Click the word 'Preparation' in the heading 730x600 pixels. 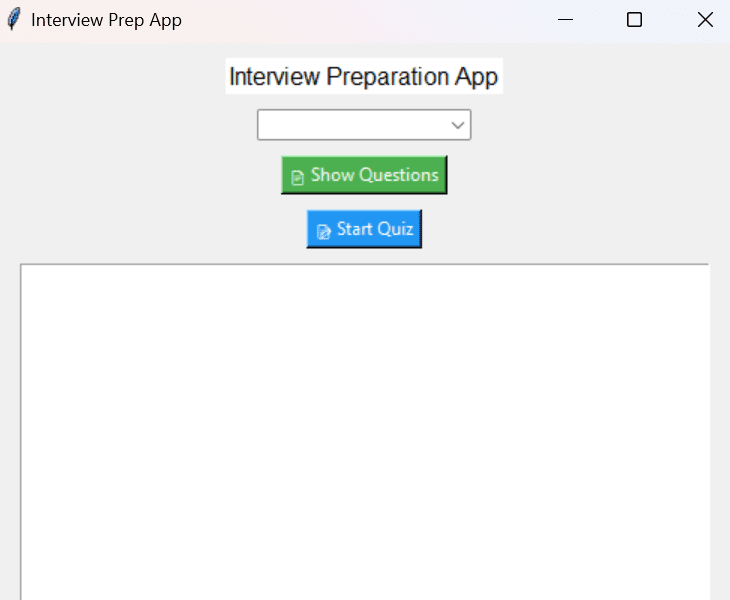point(388,76)
